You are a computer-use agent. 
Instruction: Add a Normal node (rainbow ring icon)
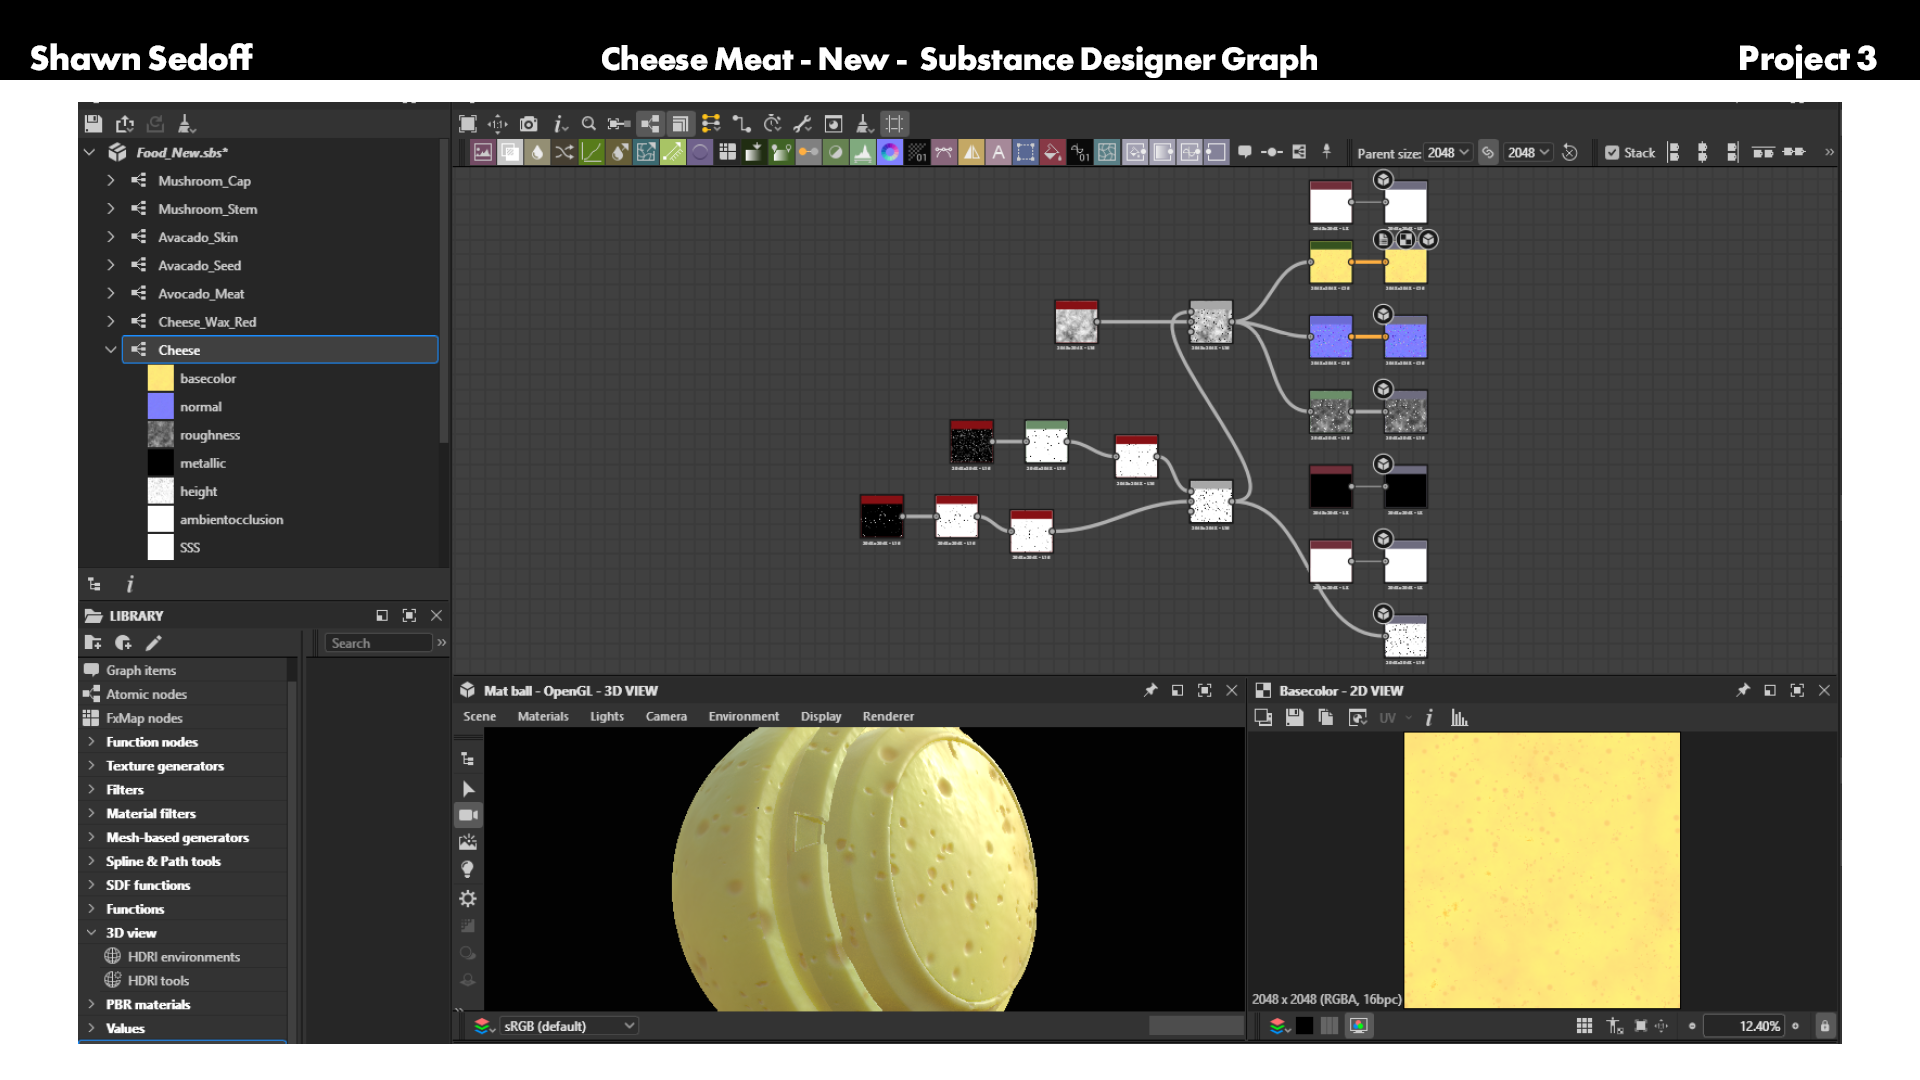click(x=889, y=152)
